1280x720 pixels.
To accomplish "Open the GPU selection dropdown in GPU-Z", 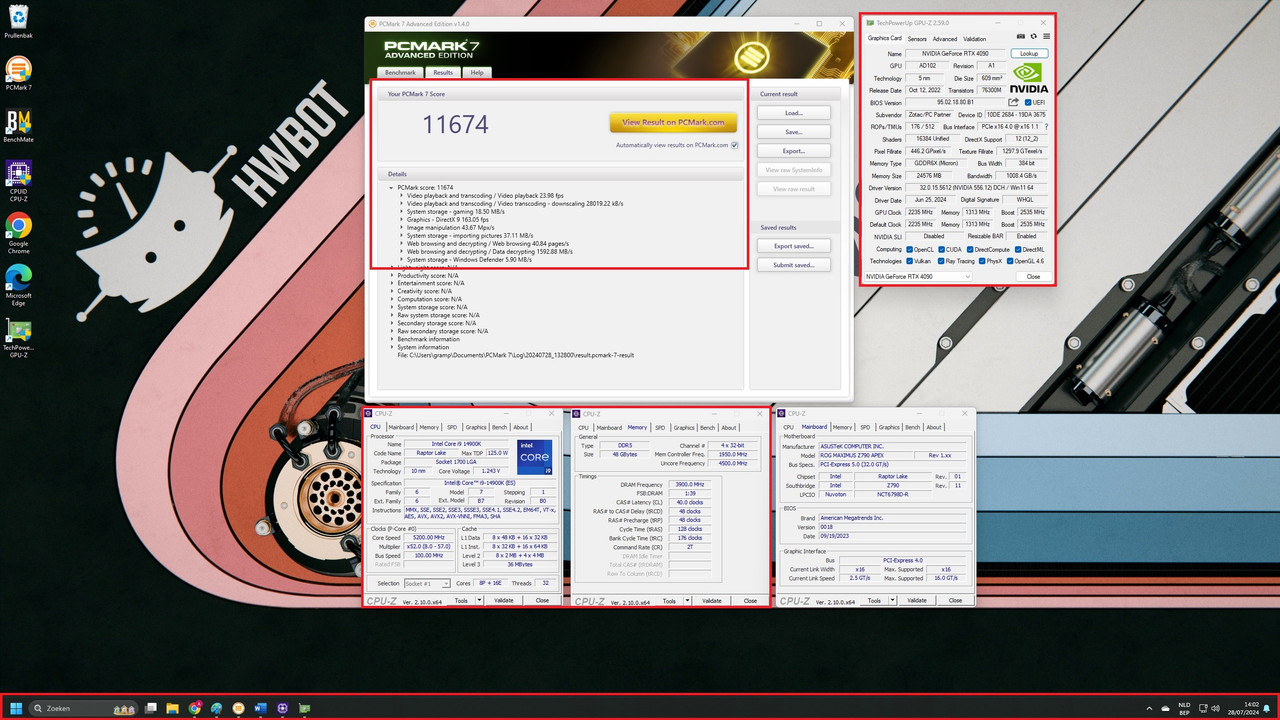I will [x=918, y=276].
